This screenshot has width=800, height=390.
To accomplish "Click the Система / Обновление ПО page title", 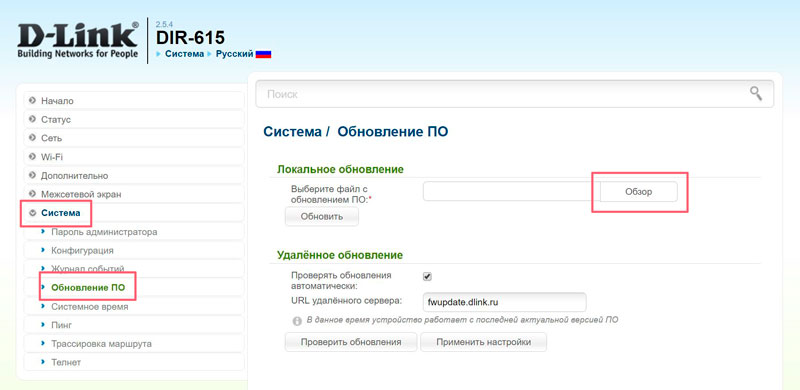I will [356, 132].
